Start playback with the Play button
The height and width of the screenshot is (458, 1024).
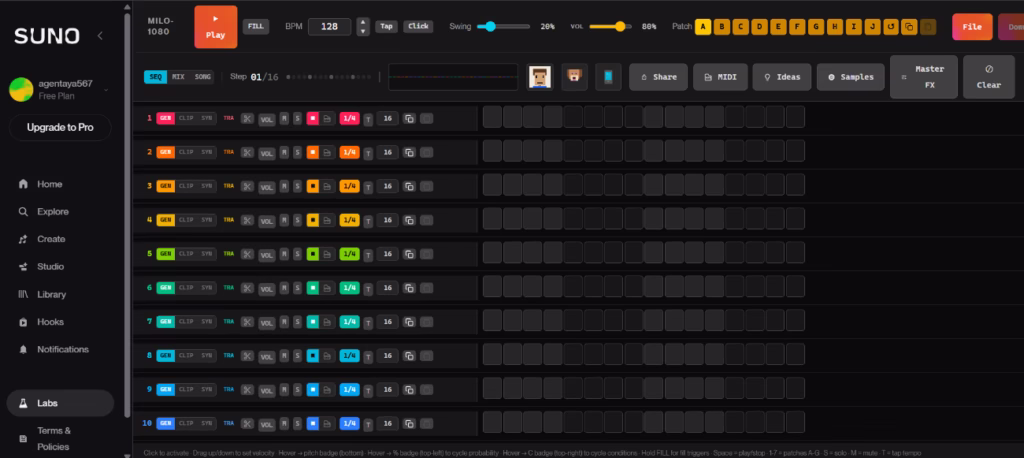[216, 27]
